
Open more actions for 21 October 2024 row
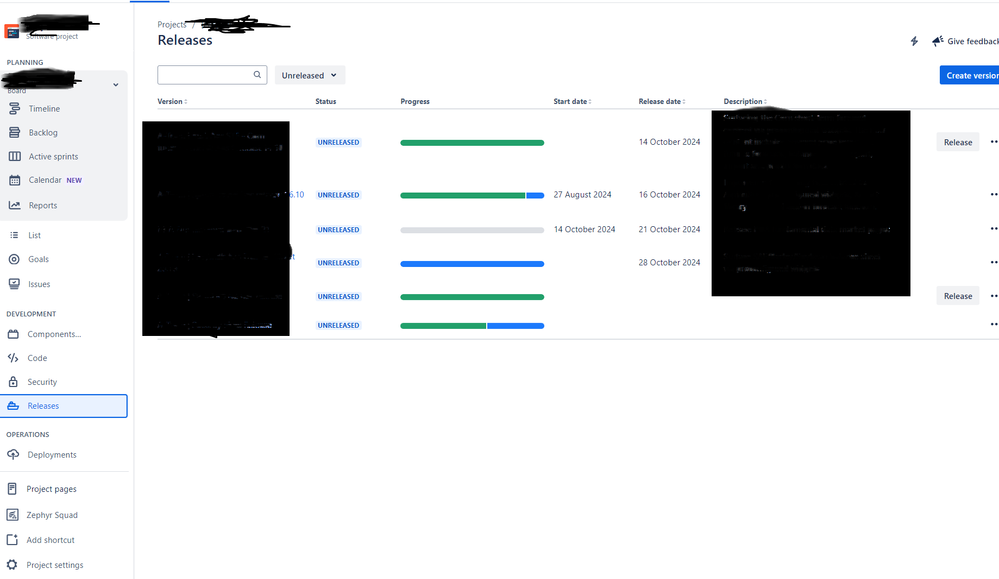[x=993, y=229]
